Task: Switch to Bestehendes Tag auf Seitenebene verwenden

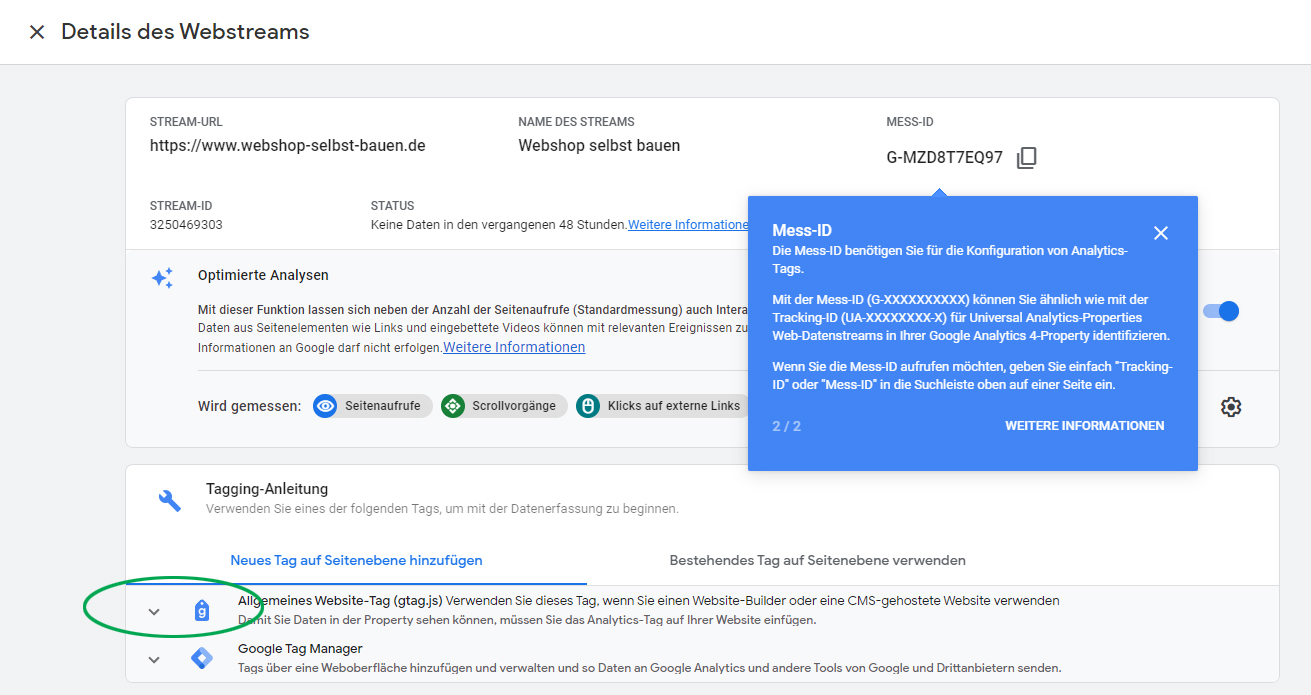Action: 817,560
